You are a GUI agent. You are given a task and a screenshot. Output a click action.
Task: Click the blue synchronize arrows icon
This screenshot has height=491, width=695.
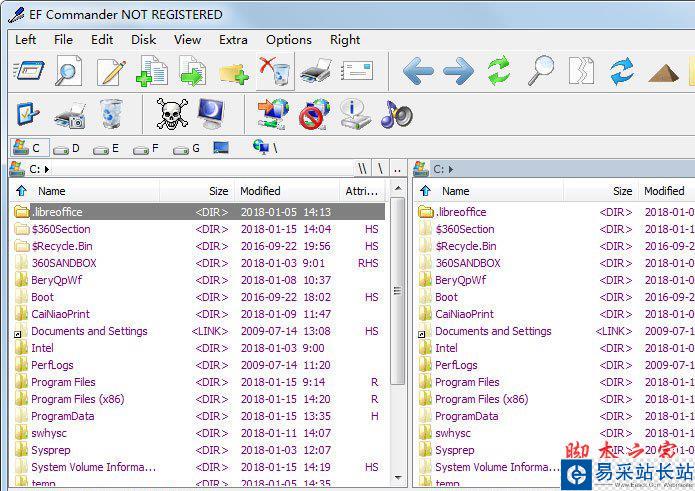tap(622, 72)
